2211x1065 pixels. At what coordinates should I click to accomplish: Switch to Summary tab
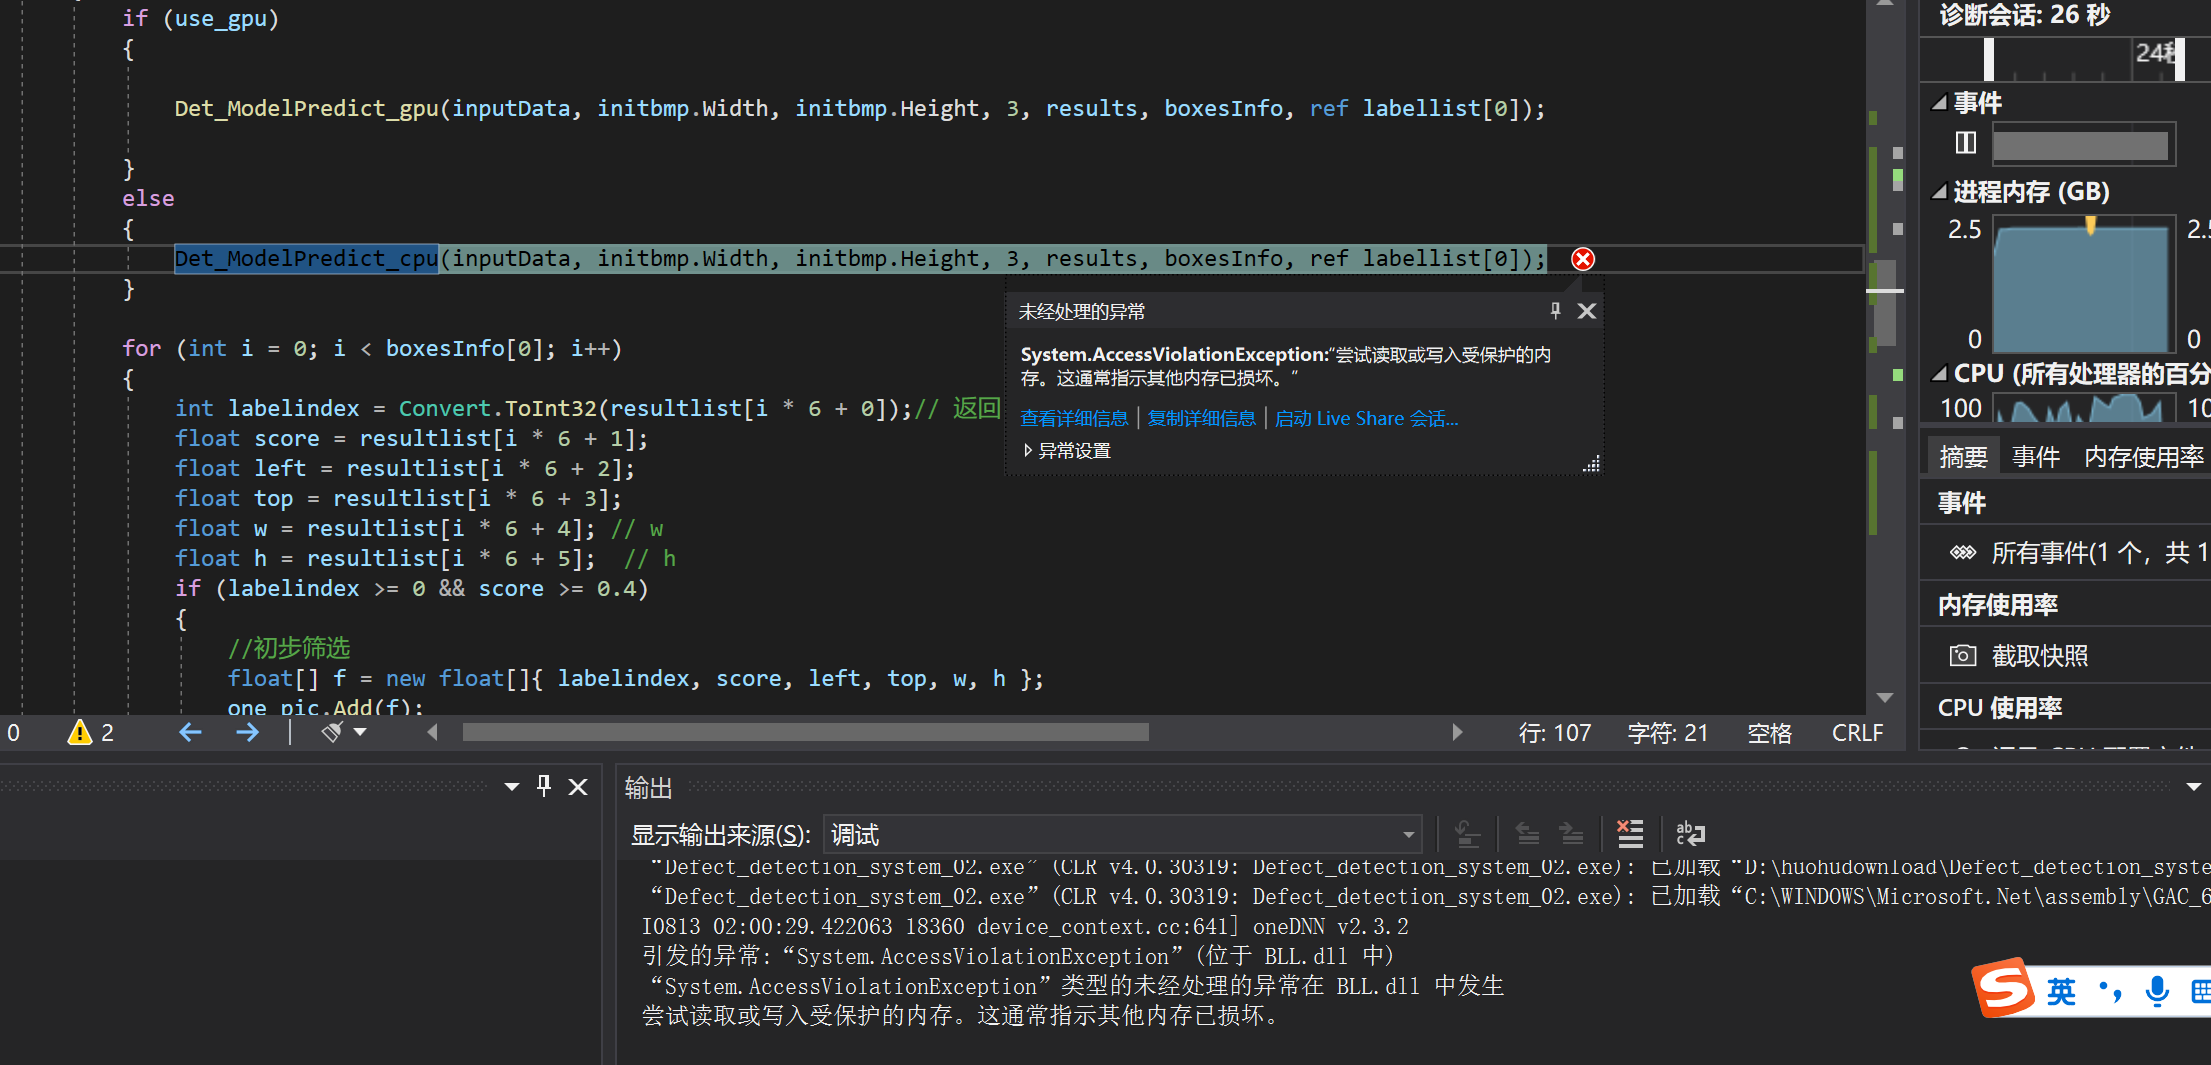click(1963, 457)
